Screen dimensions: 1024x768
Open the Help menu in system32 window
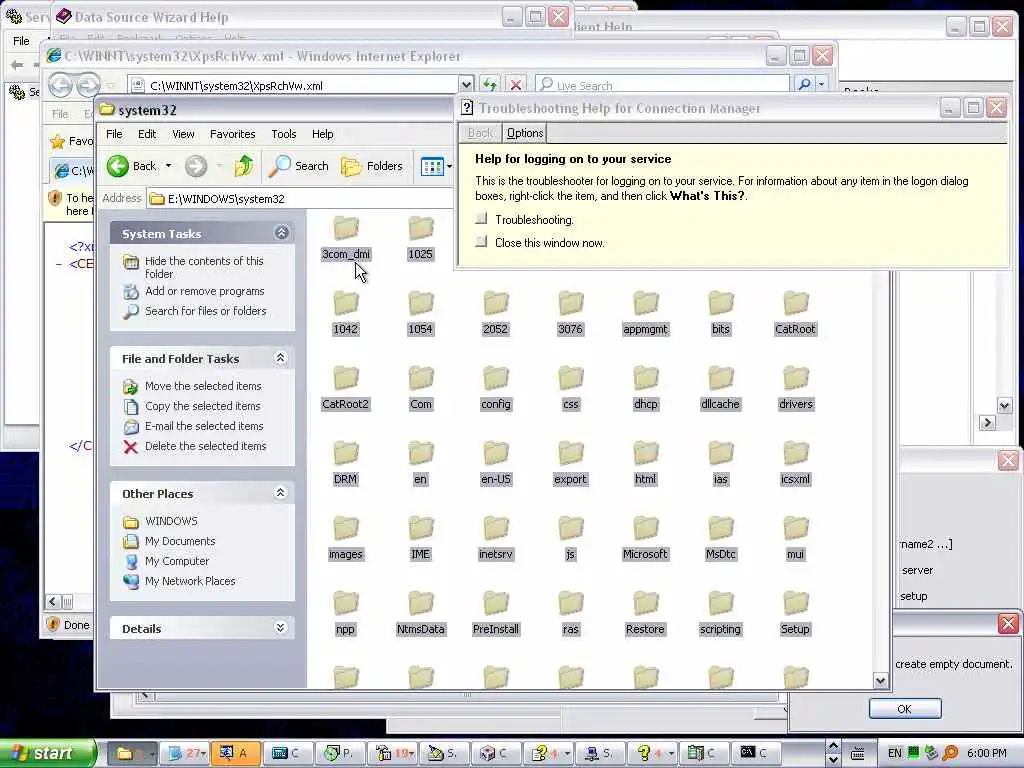(323, 134)
